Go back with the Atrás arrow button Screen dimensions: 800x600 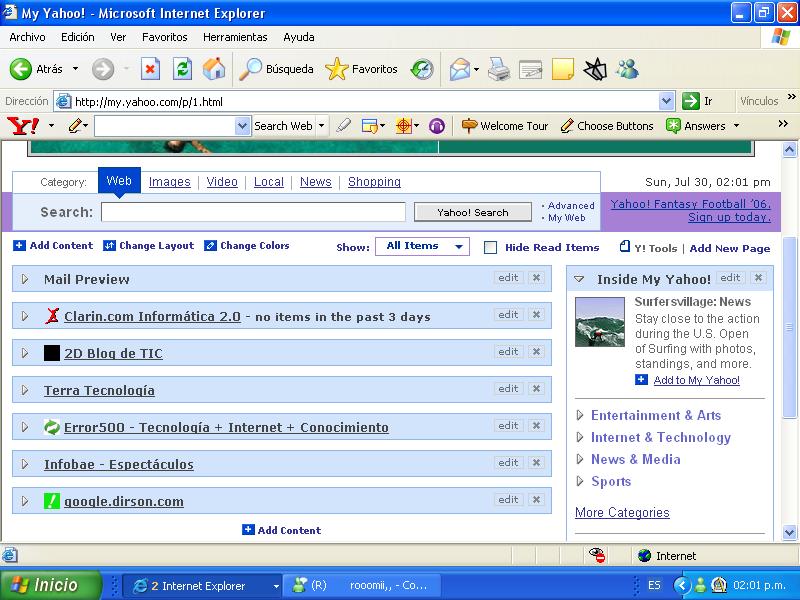click(36, 69)
